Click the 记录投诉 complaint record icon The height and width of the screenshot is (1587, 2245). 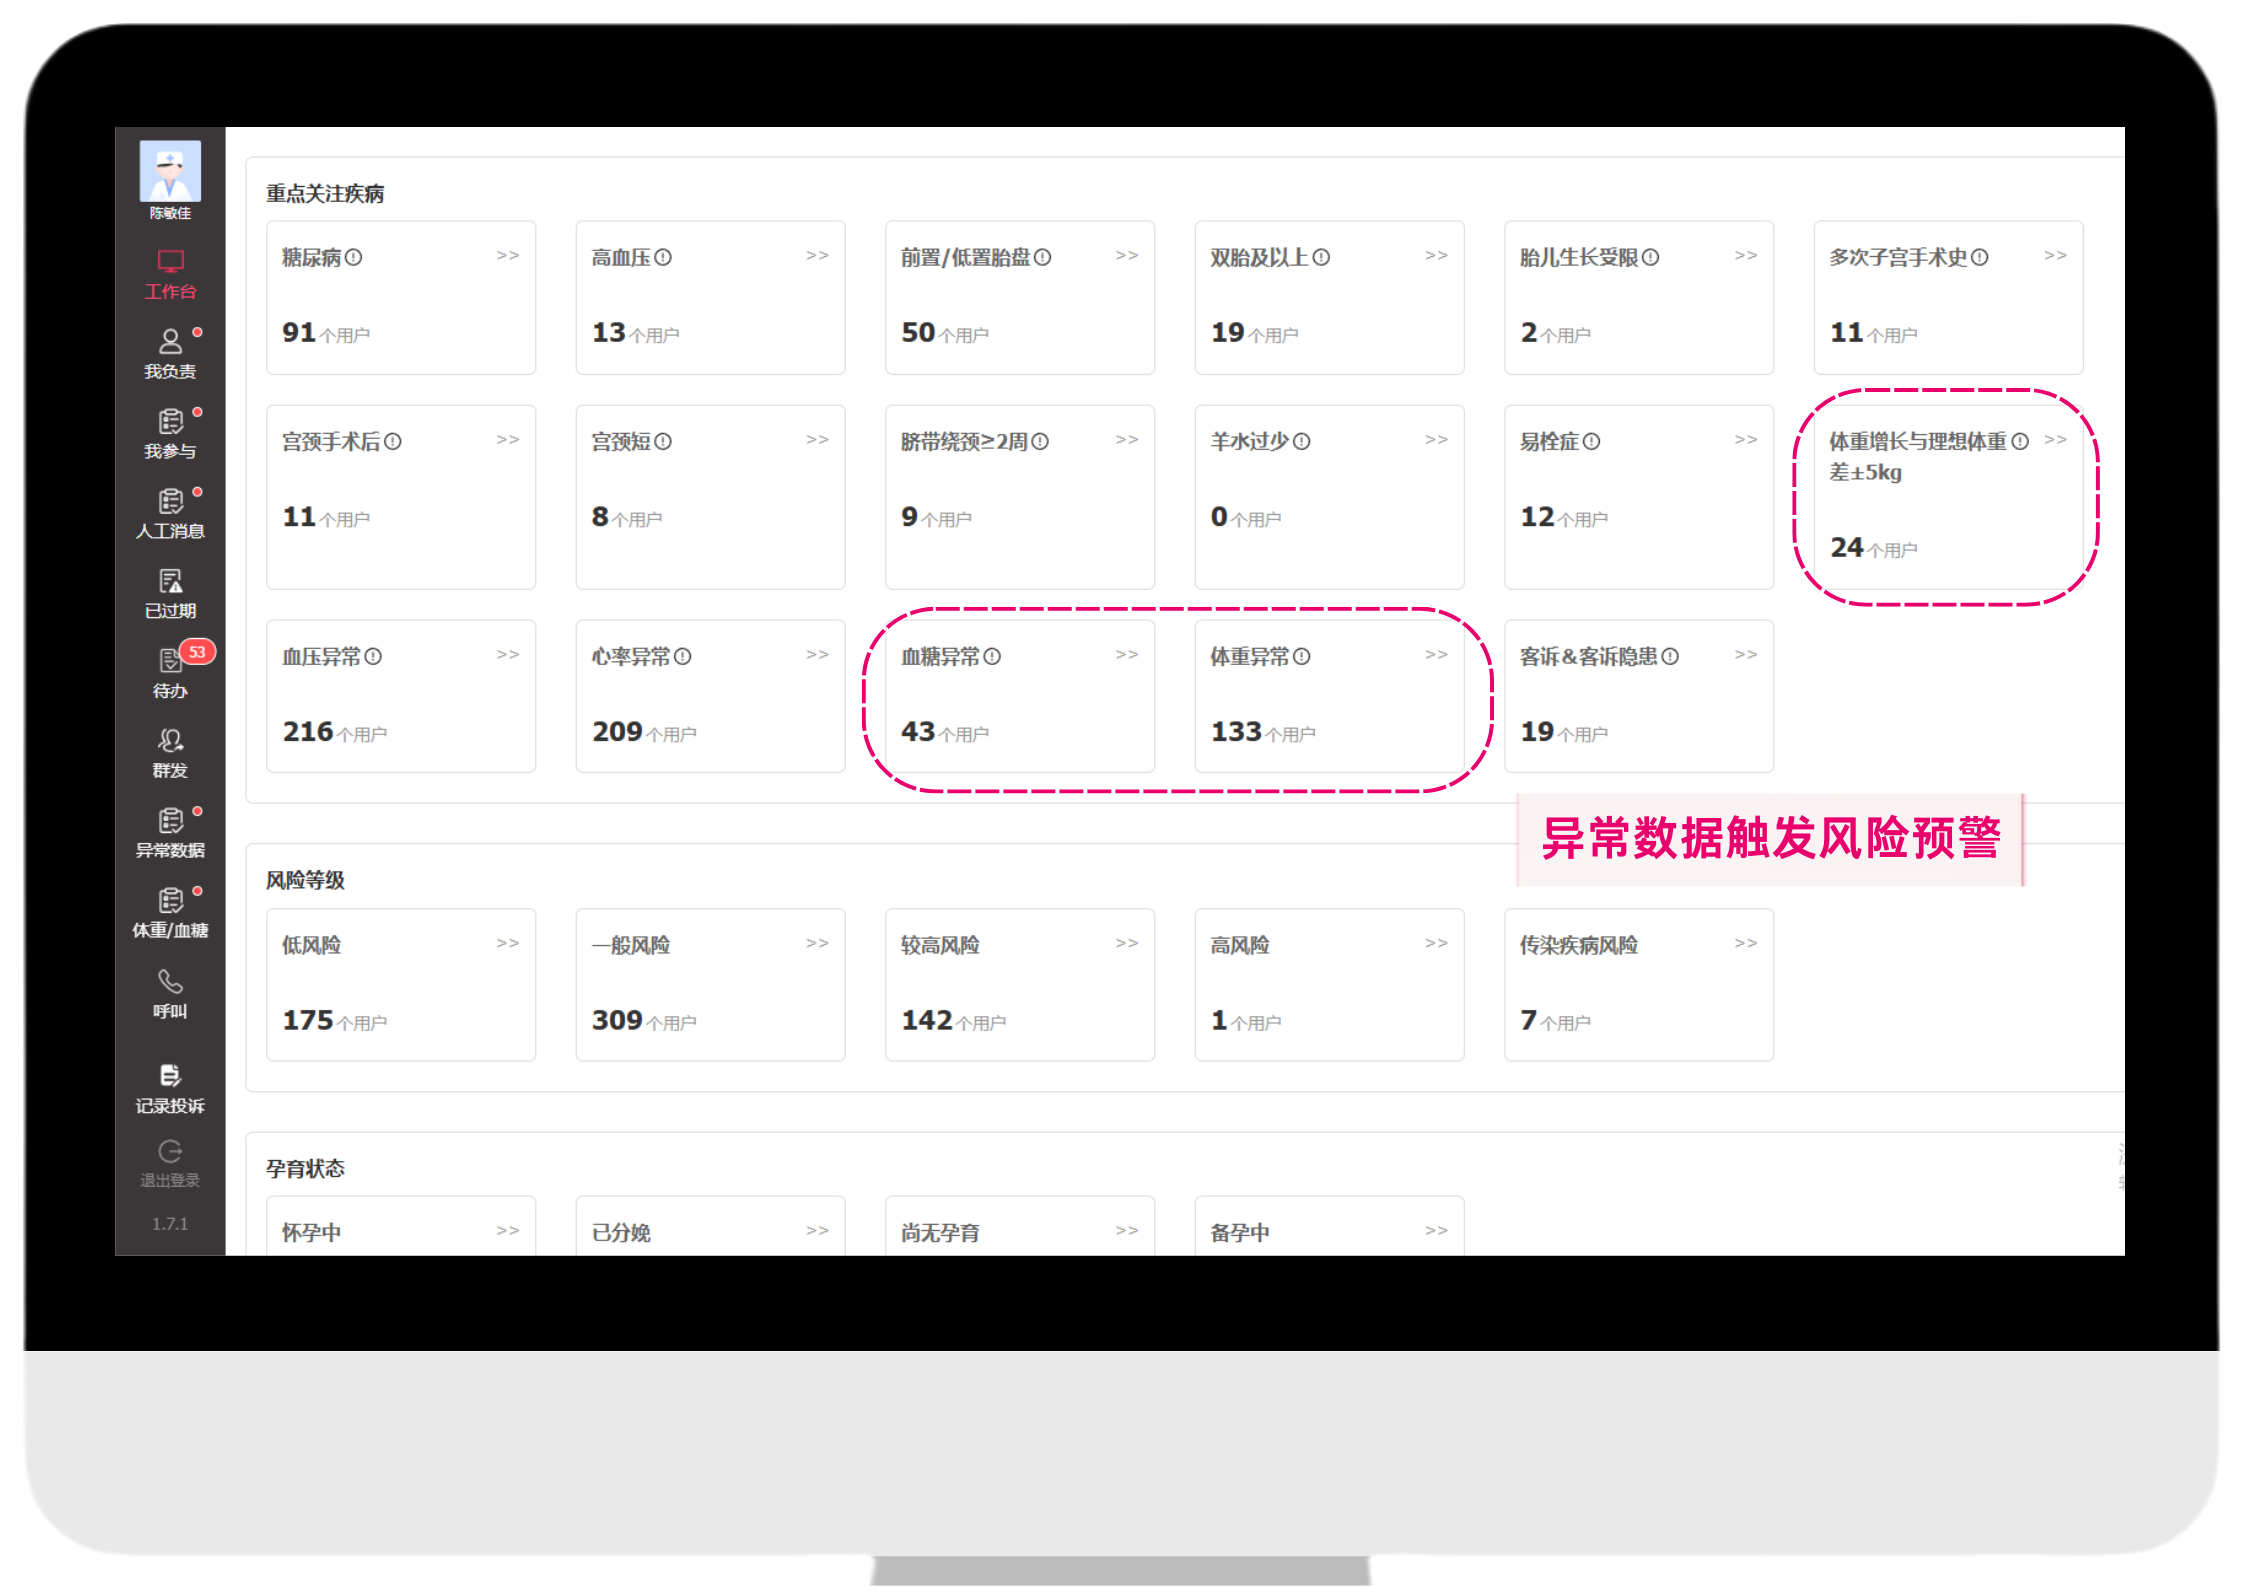pyautogui.click(x=170, y=1076)
